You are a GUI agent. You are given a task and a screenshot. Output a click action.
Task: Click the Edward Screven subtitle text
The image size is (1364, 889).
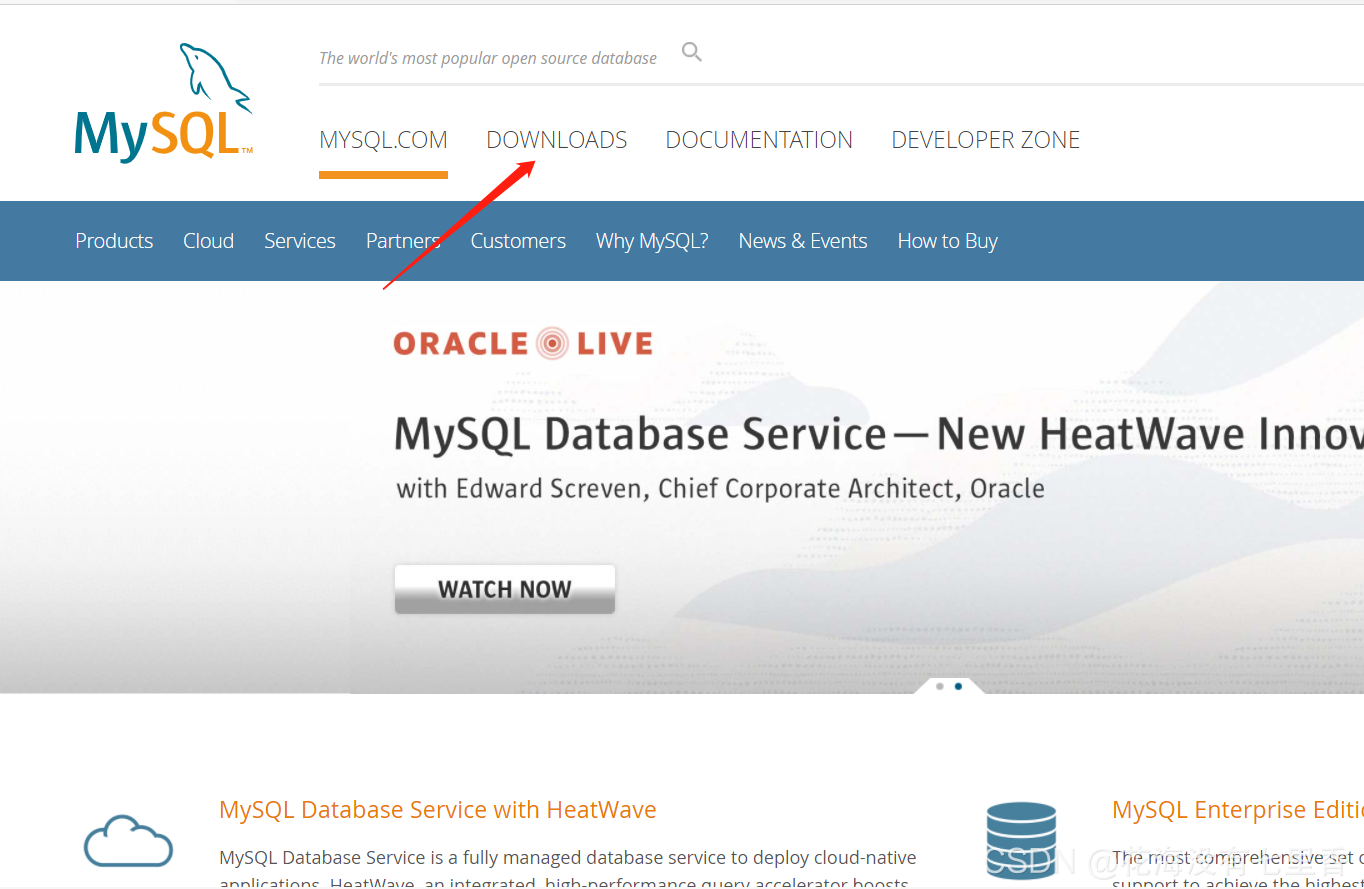coord(720,489)
